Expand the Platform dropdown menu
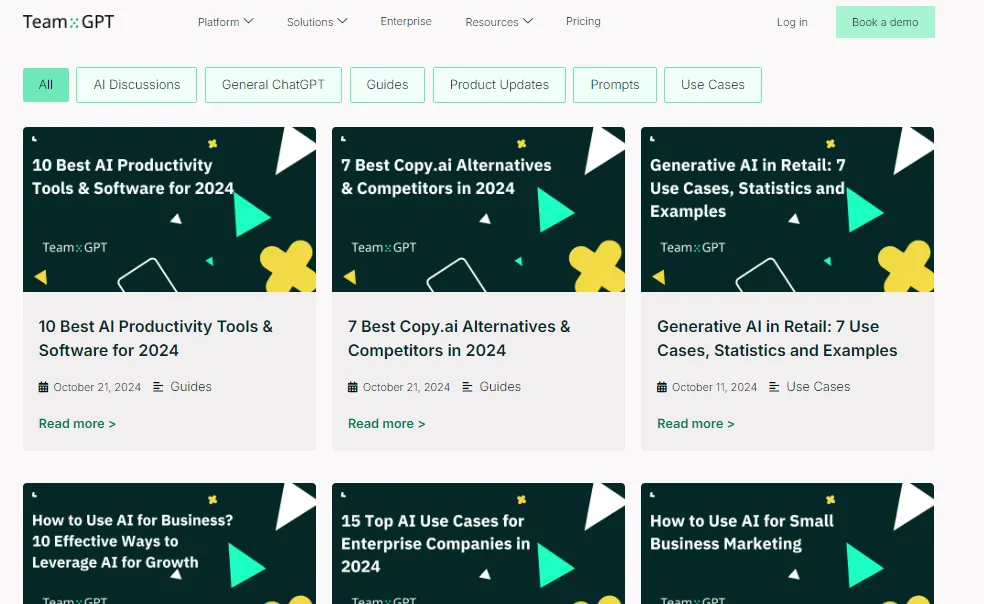The width and height of the screenshot is (984, 604). (x=225, y=22)
